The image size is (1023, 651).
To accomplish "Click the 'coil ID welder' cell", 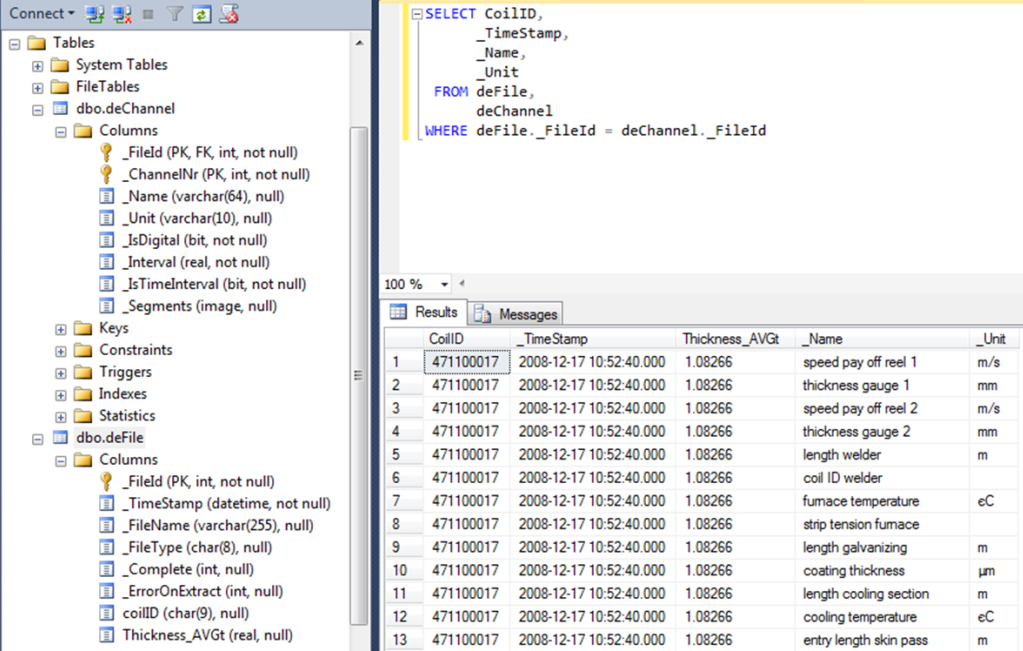I will [882, 478].
